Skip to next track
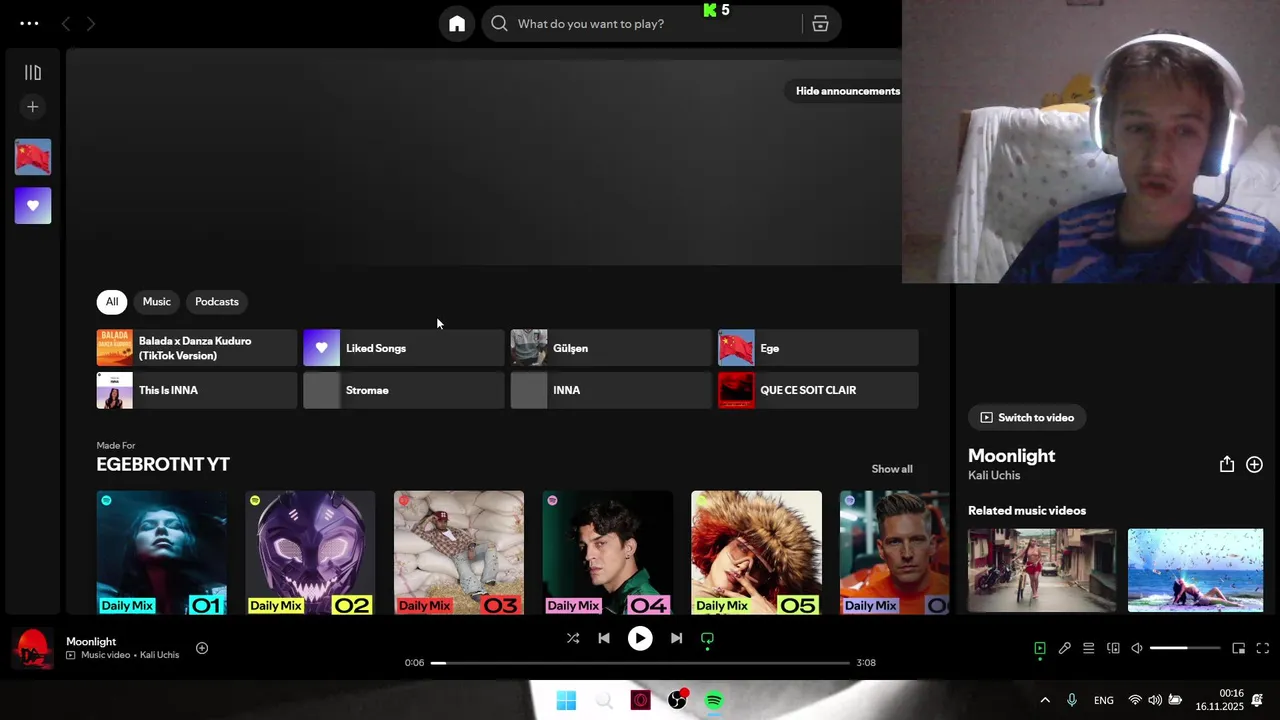Screen dimensions: 1280x720 tap(676, 638)
